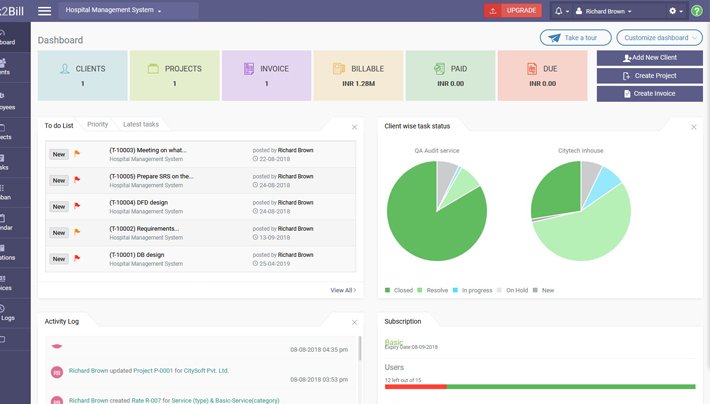Go to Employees in the sidebar
710x404 pixels.
point(7,102)
